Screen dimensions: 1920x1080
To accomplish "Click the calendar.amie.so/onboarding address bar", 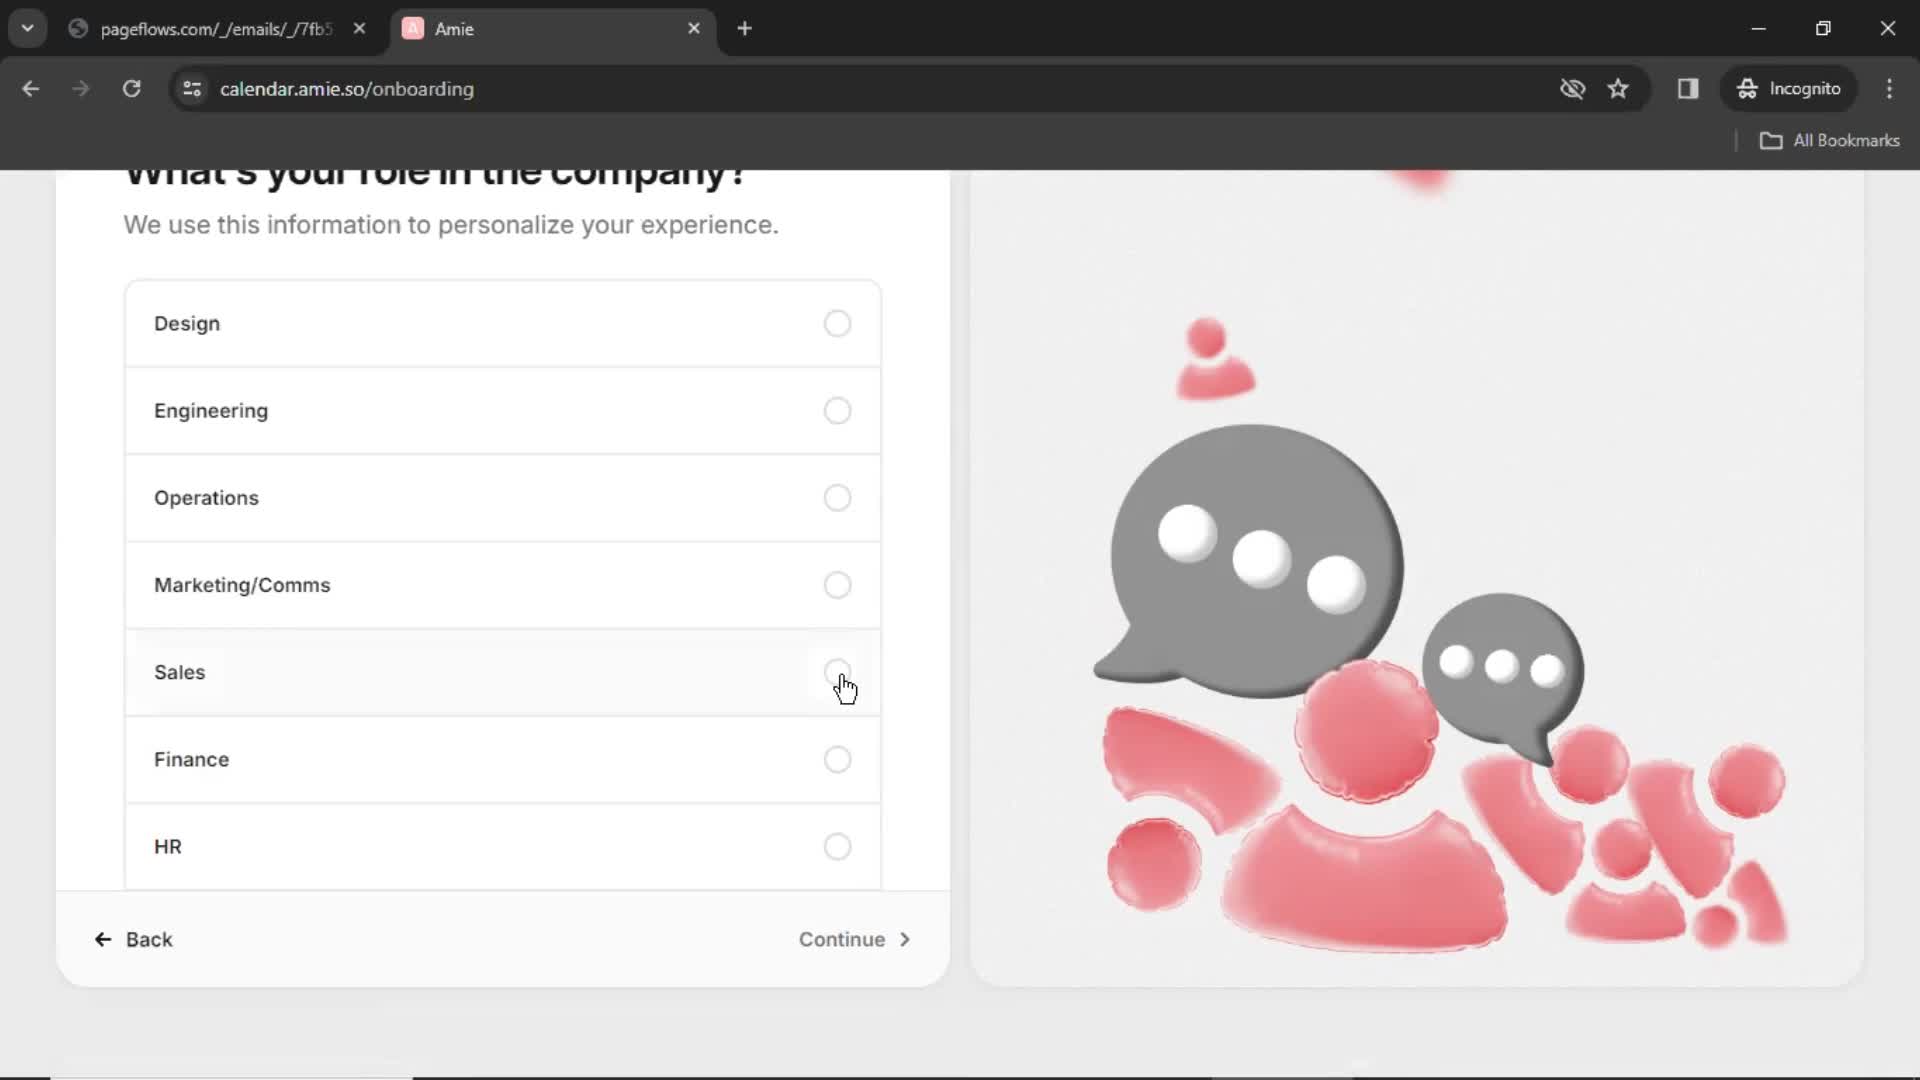I will tap(347, 88).
